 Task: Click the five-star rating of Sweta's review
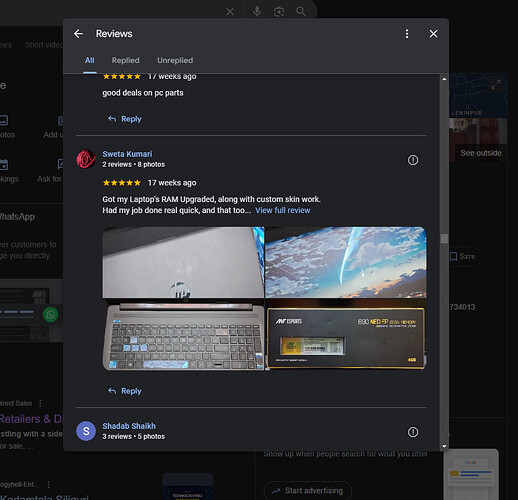point(122,183)
